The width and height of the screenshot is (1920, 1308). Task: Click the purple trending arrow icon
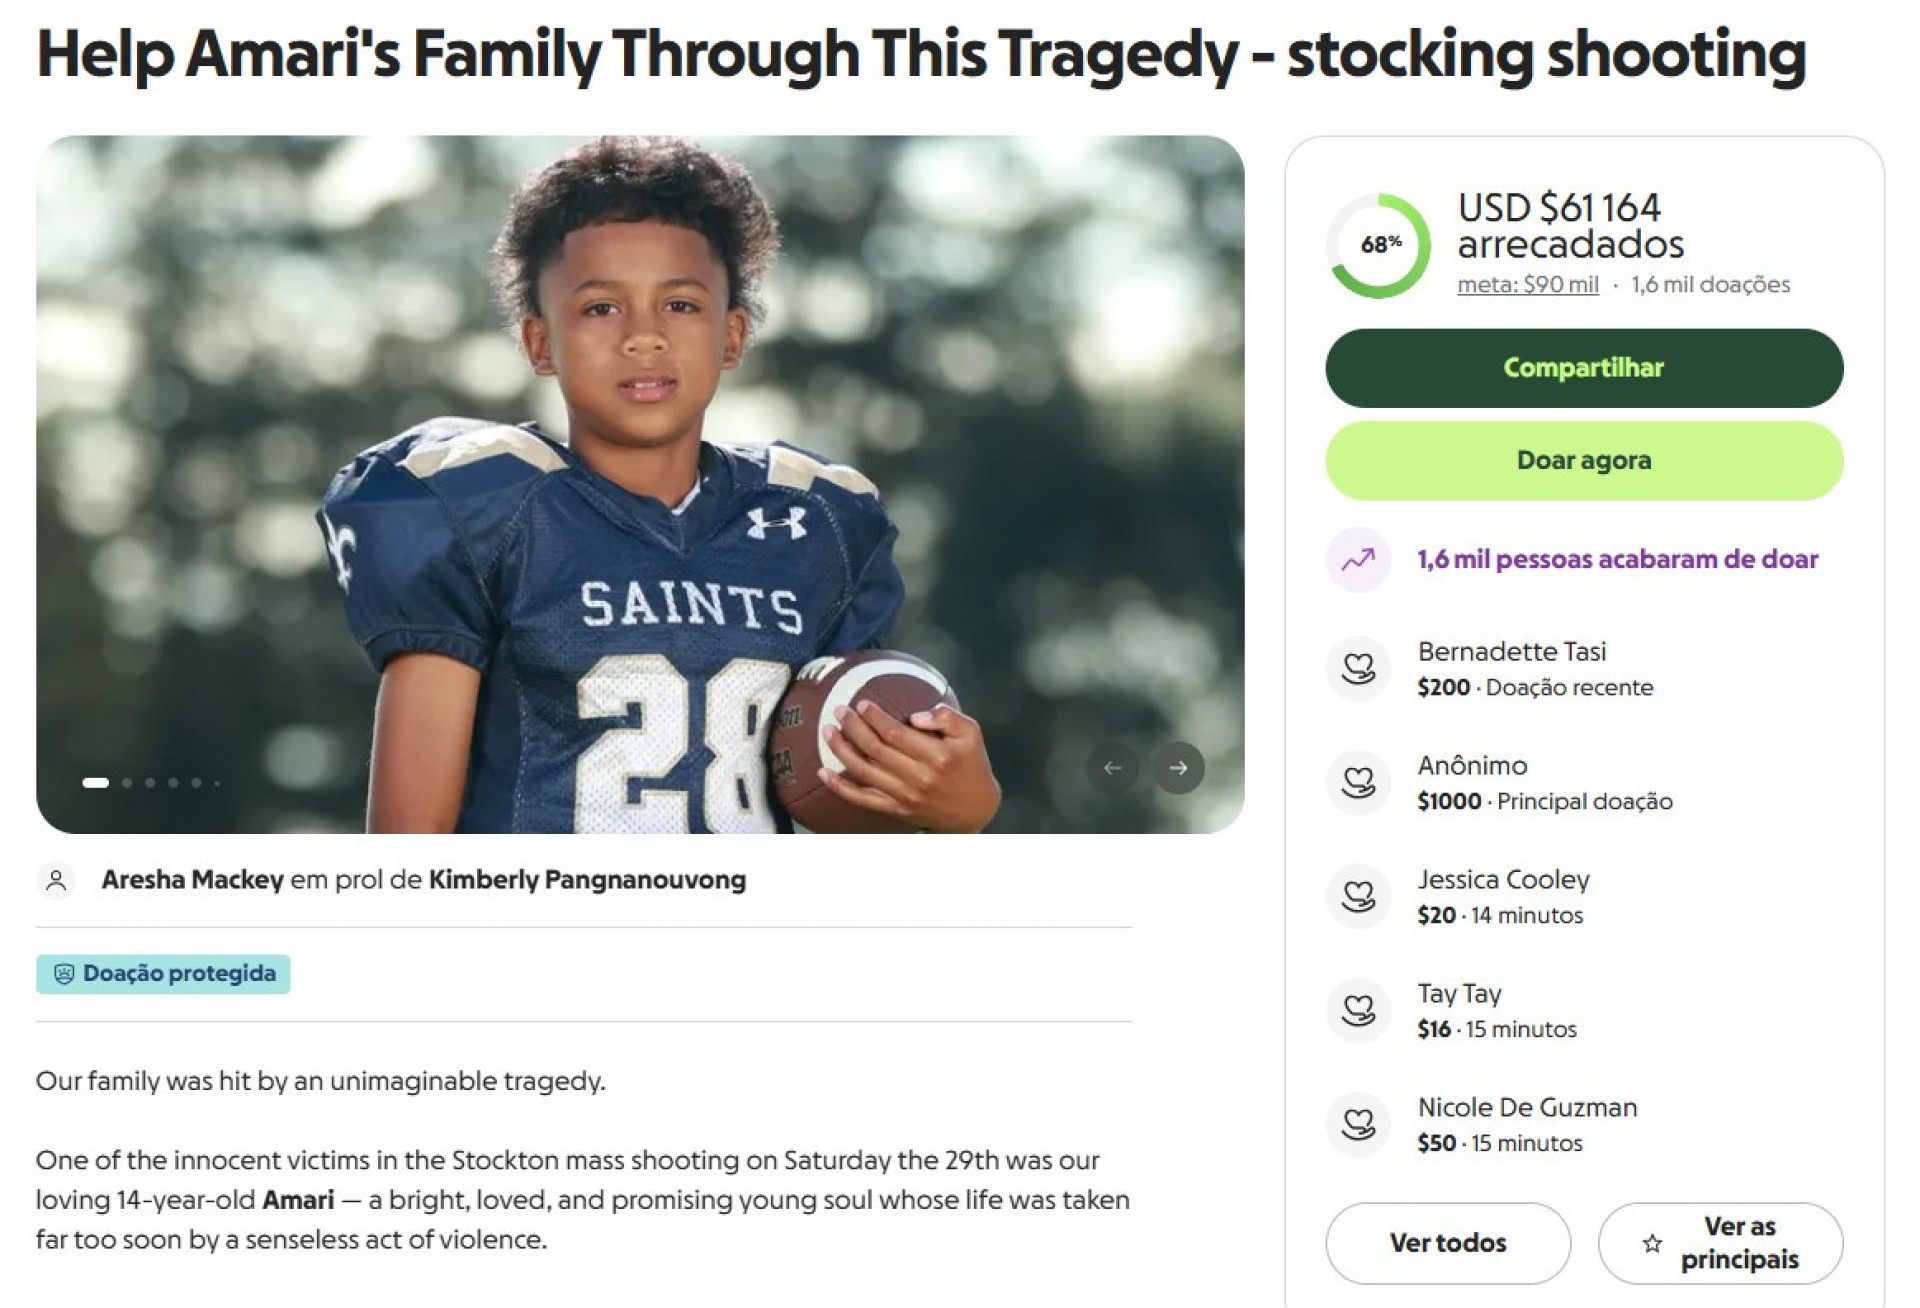point(1358,560)
